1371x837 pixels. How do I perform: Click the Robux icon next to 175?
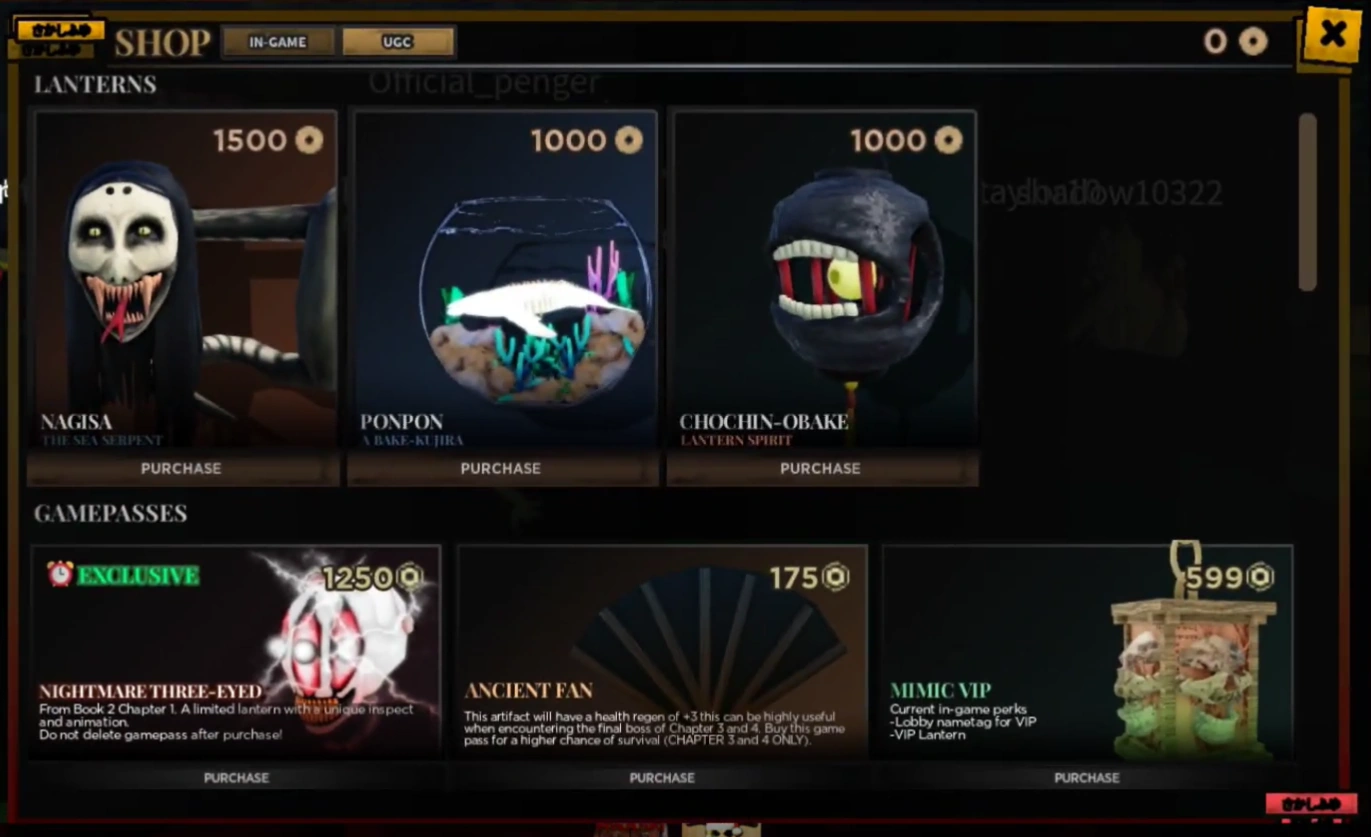tap(835, 578)
